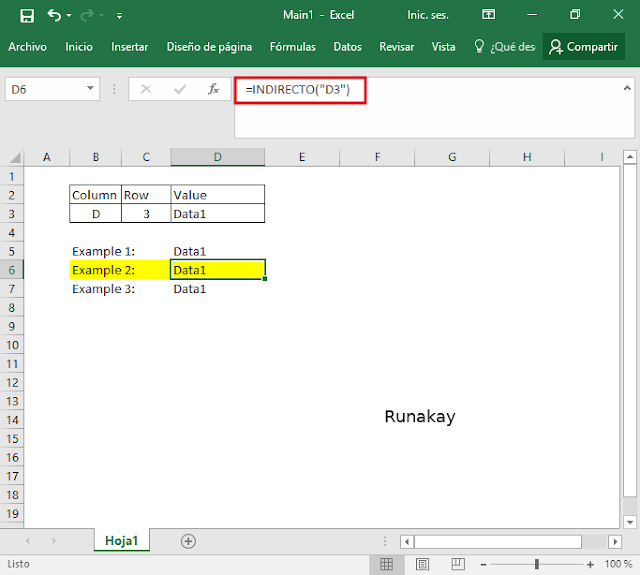The image size is (640, 575).
Task: Select column D header
Action: coord(218,157)
